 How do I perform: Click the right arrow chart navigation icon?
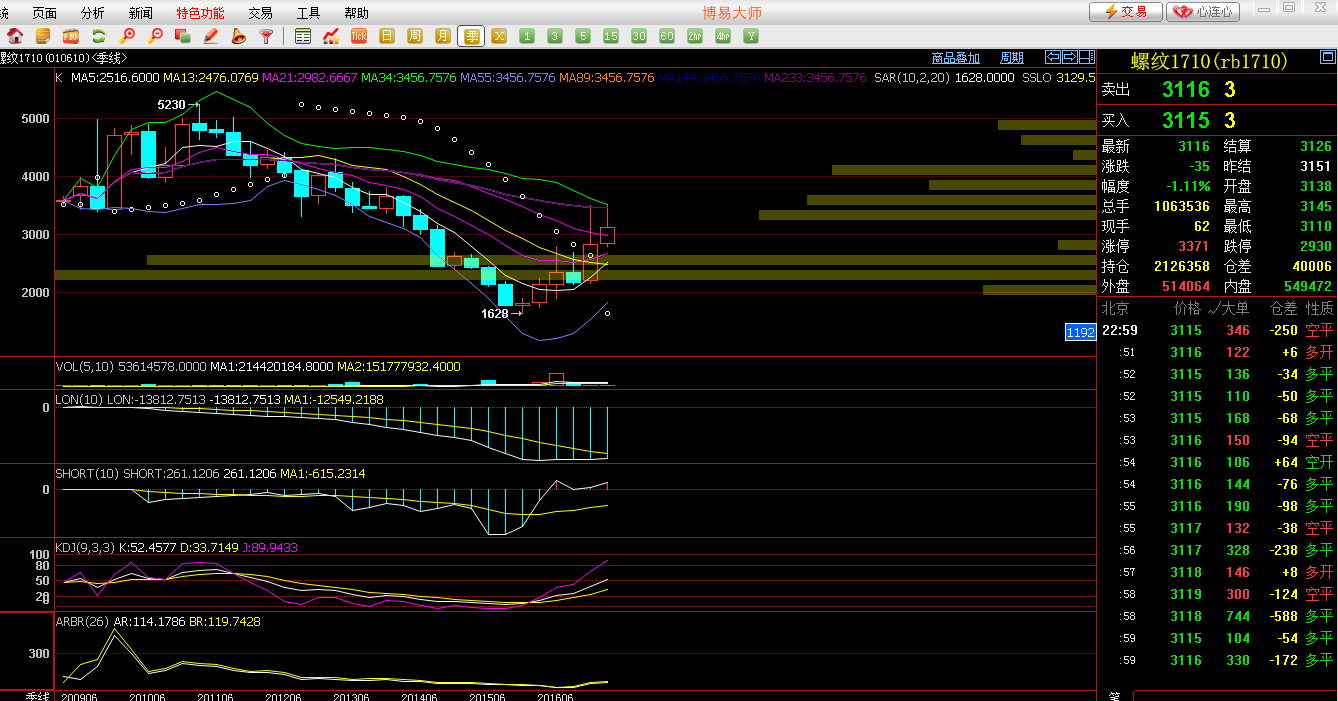click(x=1069, y=57)
